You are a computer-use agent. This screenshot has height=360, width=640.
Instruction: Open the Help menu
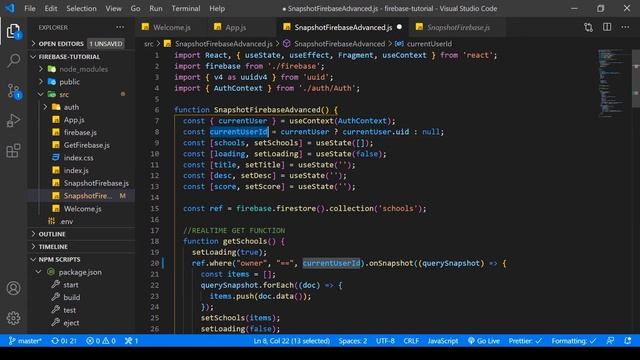coord(217,8)
